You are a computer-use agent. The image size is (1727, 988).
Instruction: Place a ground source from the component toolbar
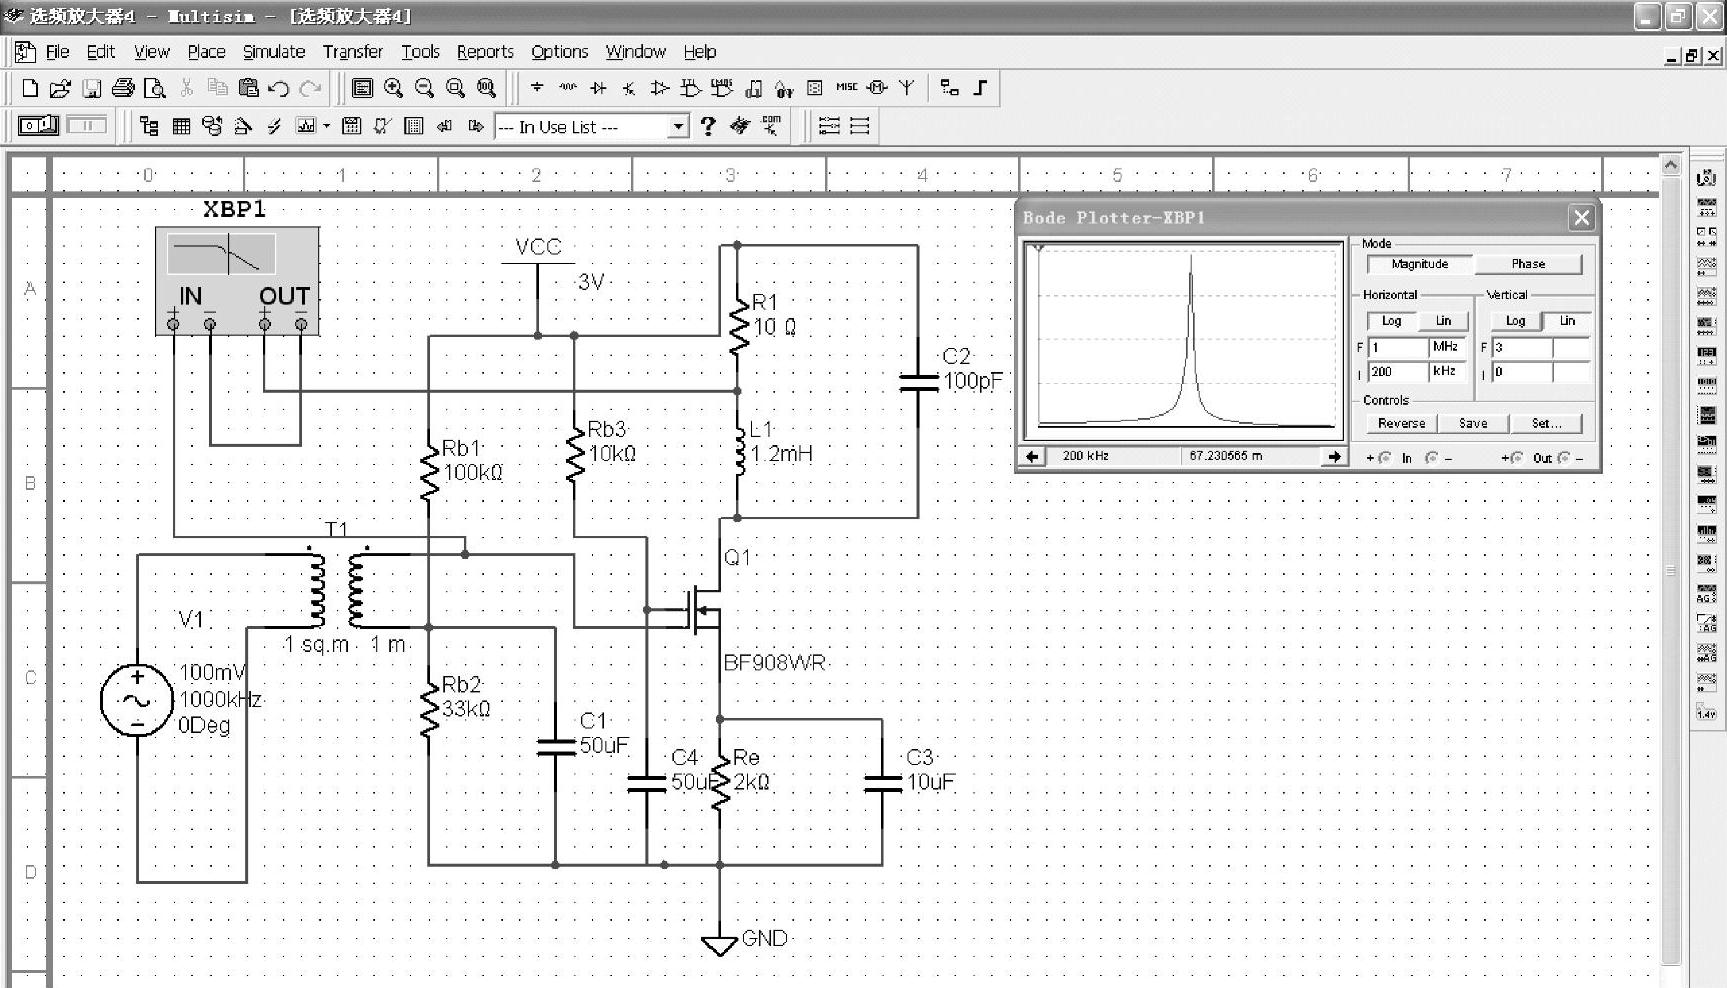[537, 88]
